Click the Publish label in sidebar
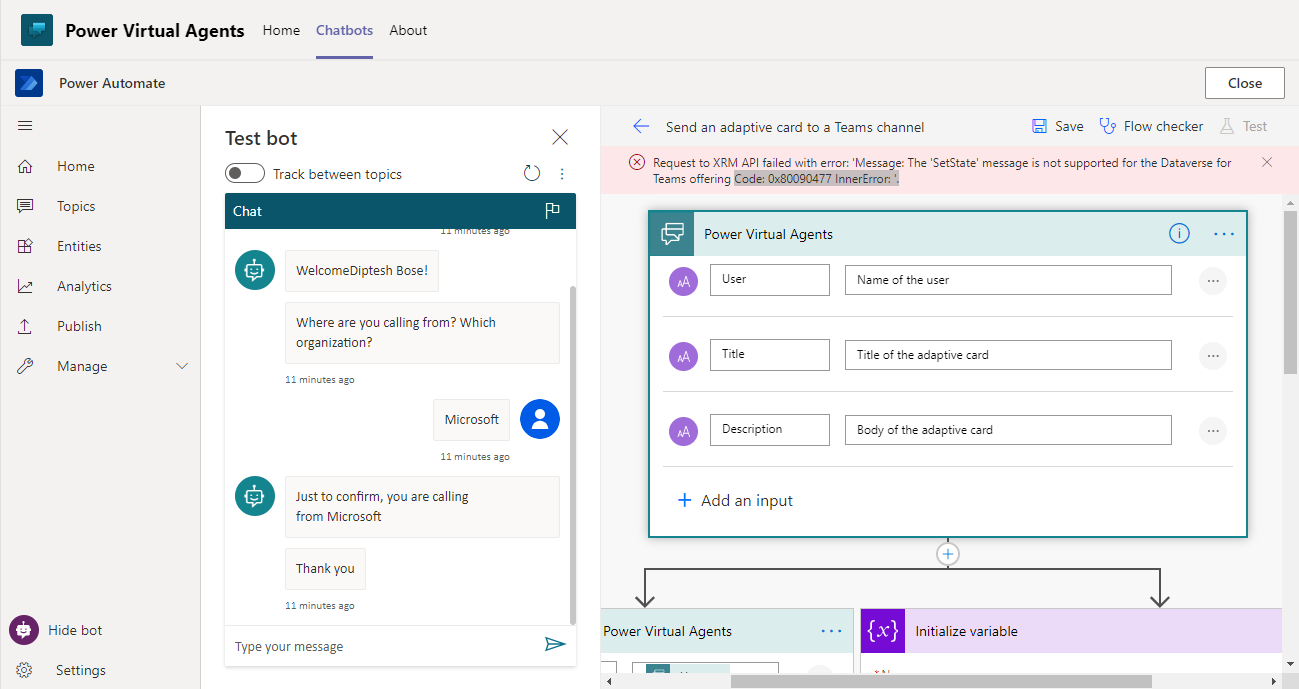Screen dimensions: 1299x689 pos(79,326)
